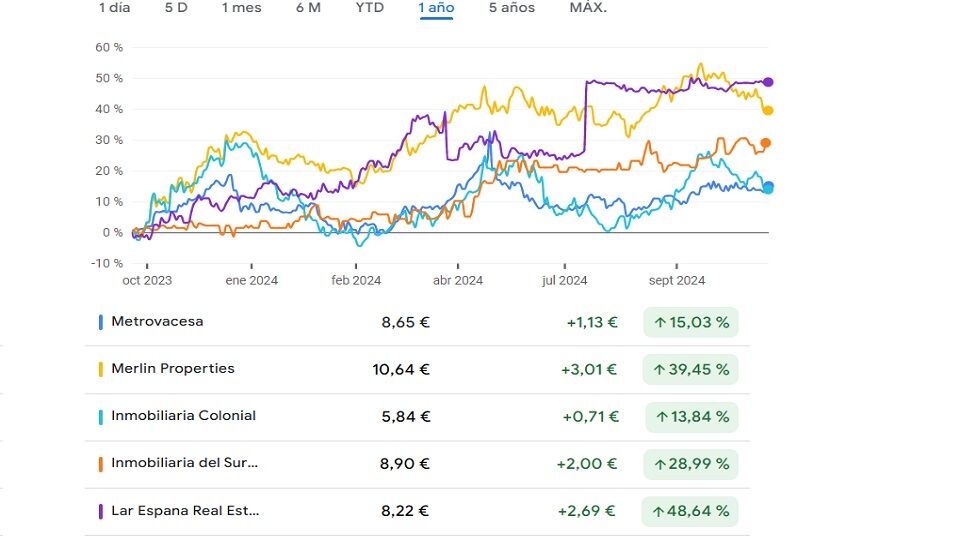This screenshot has height=540, width=960.
Task: Select the 1 día time range tab
Action: click(114, 8)
